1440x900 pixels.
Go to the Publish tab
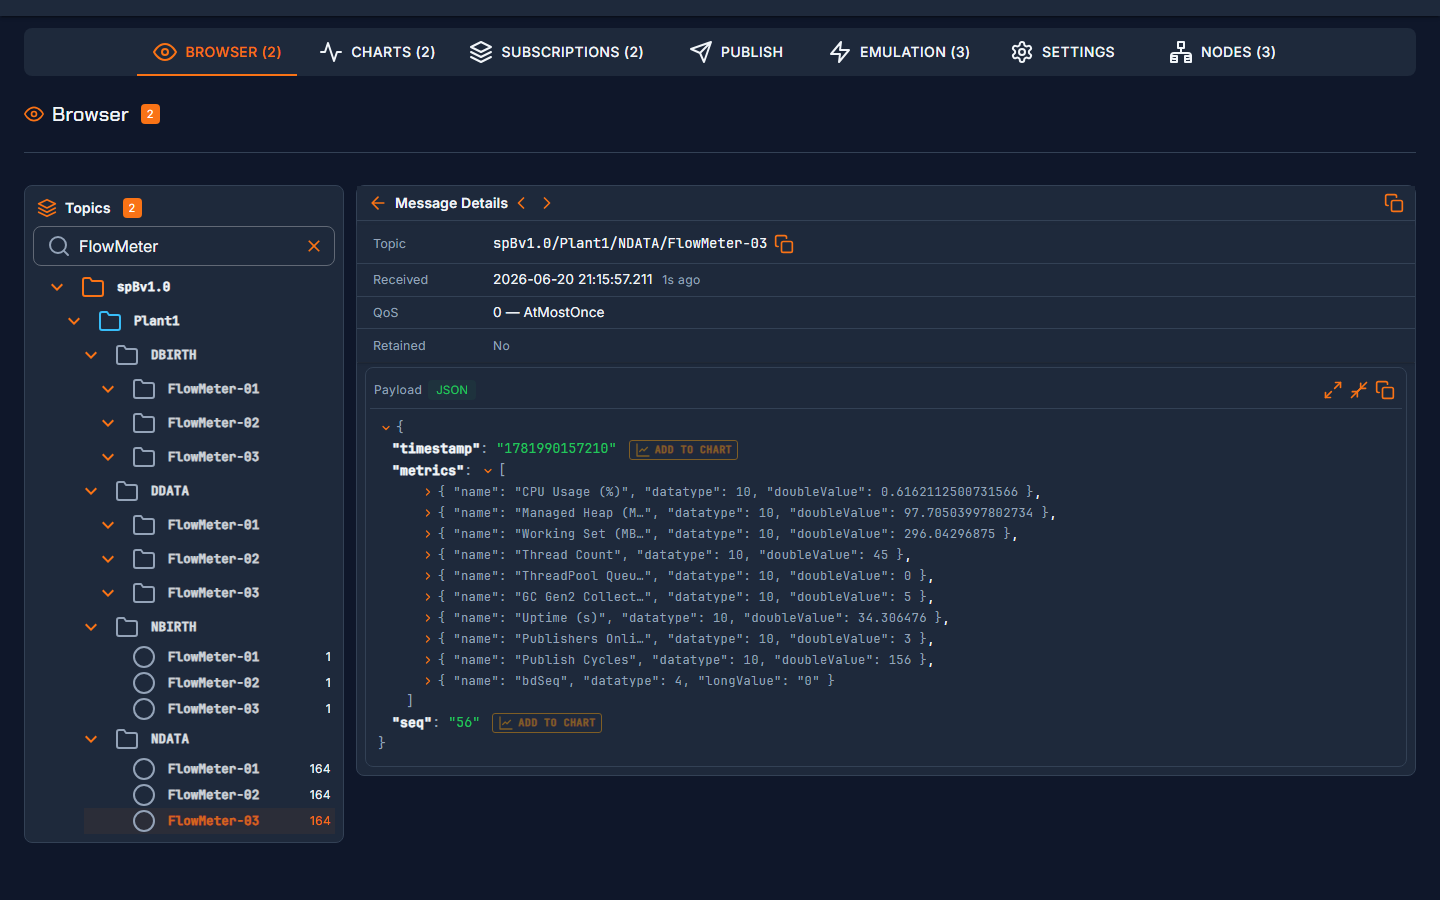[x=736, y=52]
